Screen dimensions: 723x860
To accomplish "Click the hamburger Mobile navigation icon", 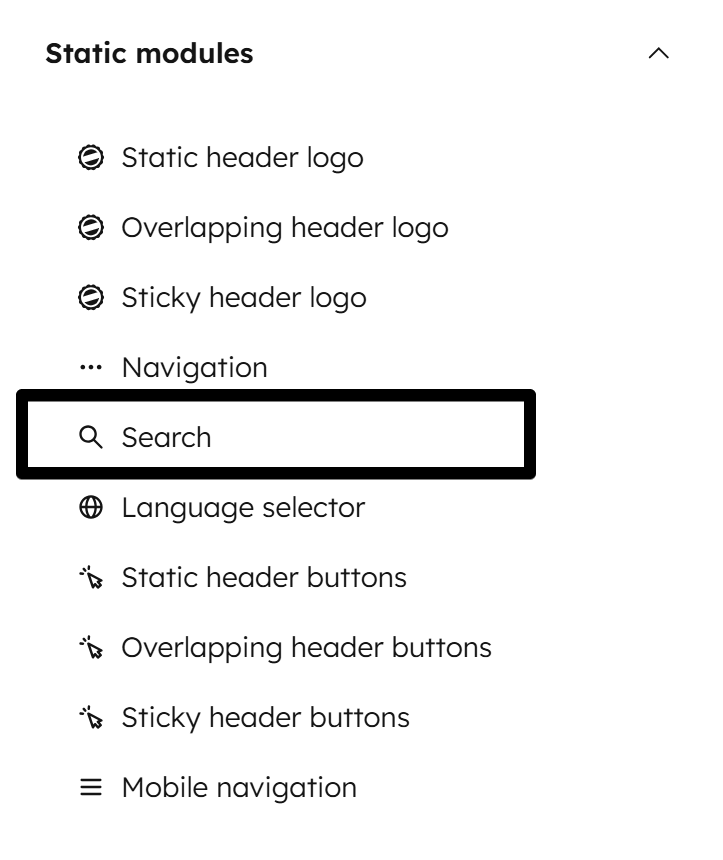I will (x=93, y=787).
